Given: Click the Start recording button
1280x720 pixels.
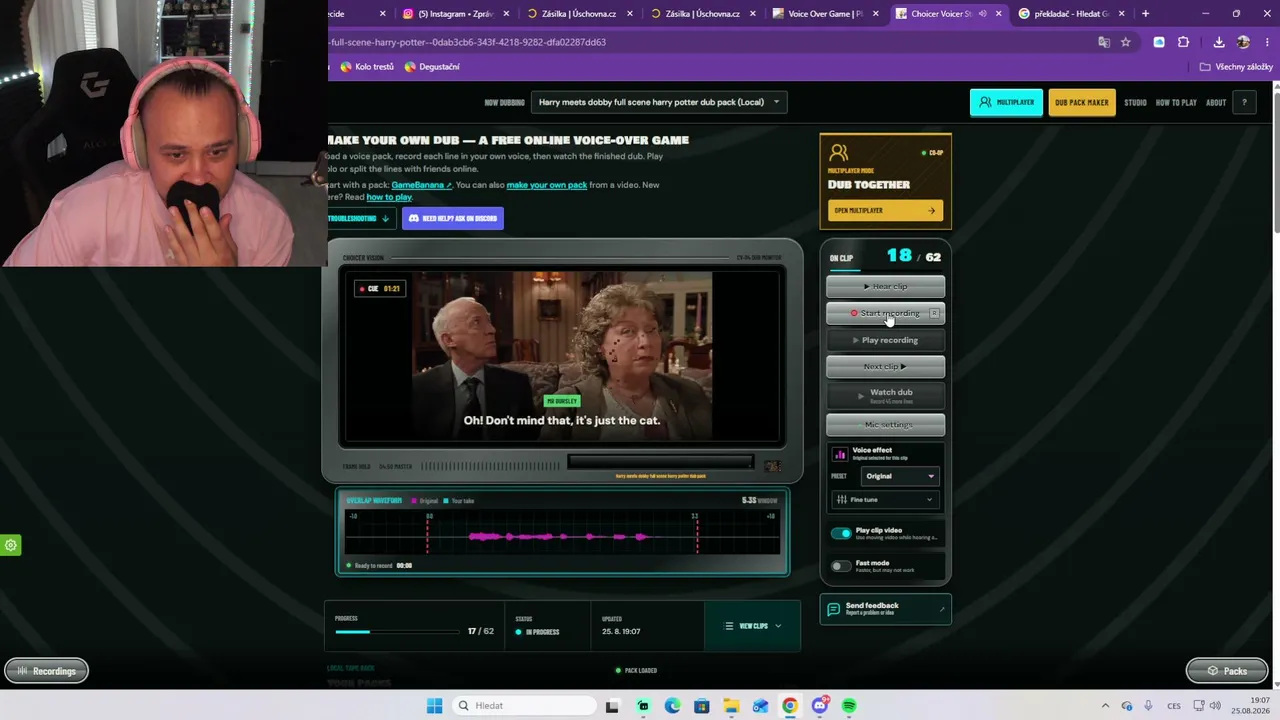Looking at the screenshot, I should [885, 313].
